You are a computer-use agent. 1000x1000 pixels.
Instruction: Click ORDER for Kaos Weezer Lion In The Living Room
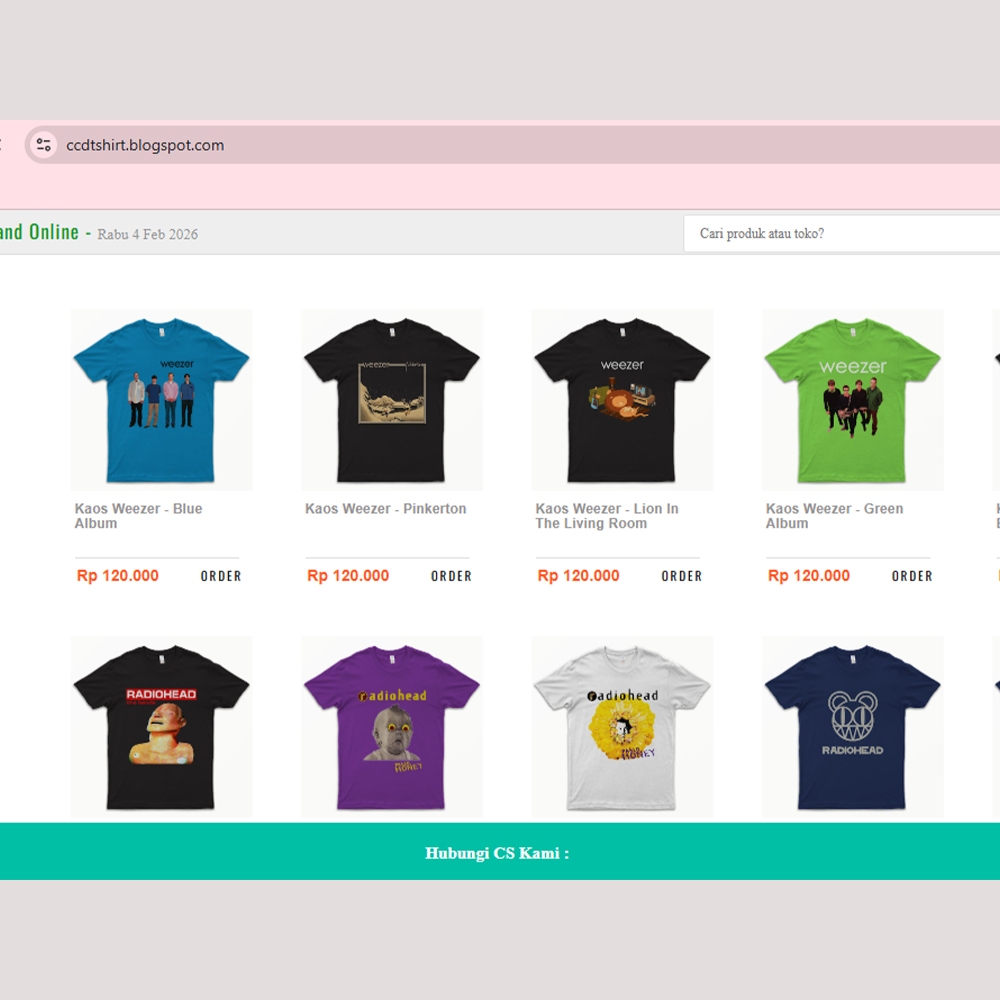pos(681,576)
